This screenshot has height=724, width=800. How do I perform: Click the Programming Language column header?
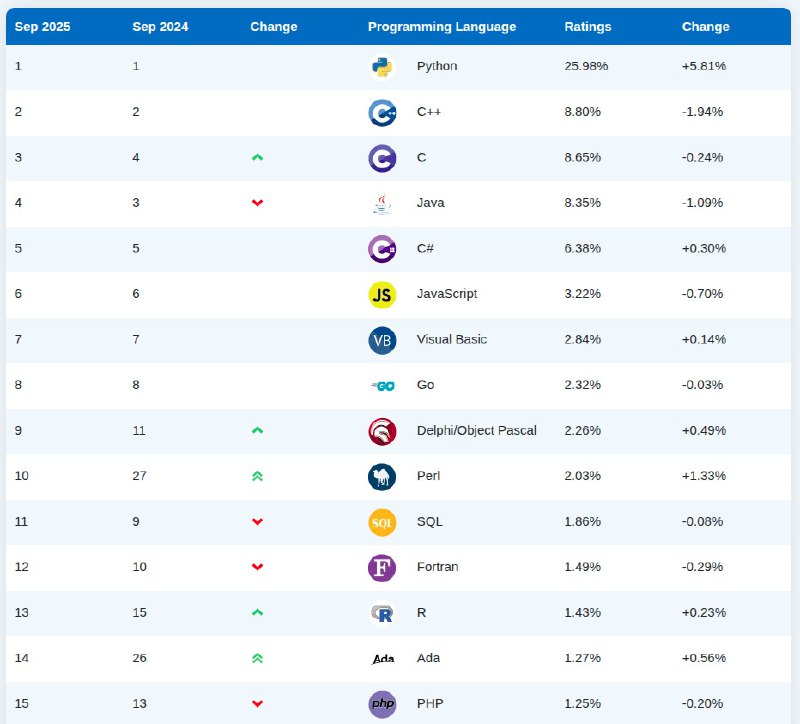[442, 27]
